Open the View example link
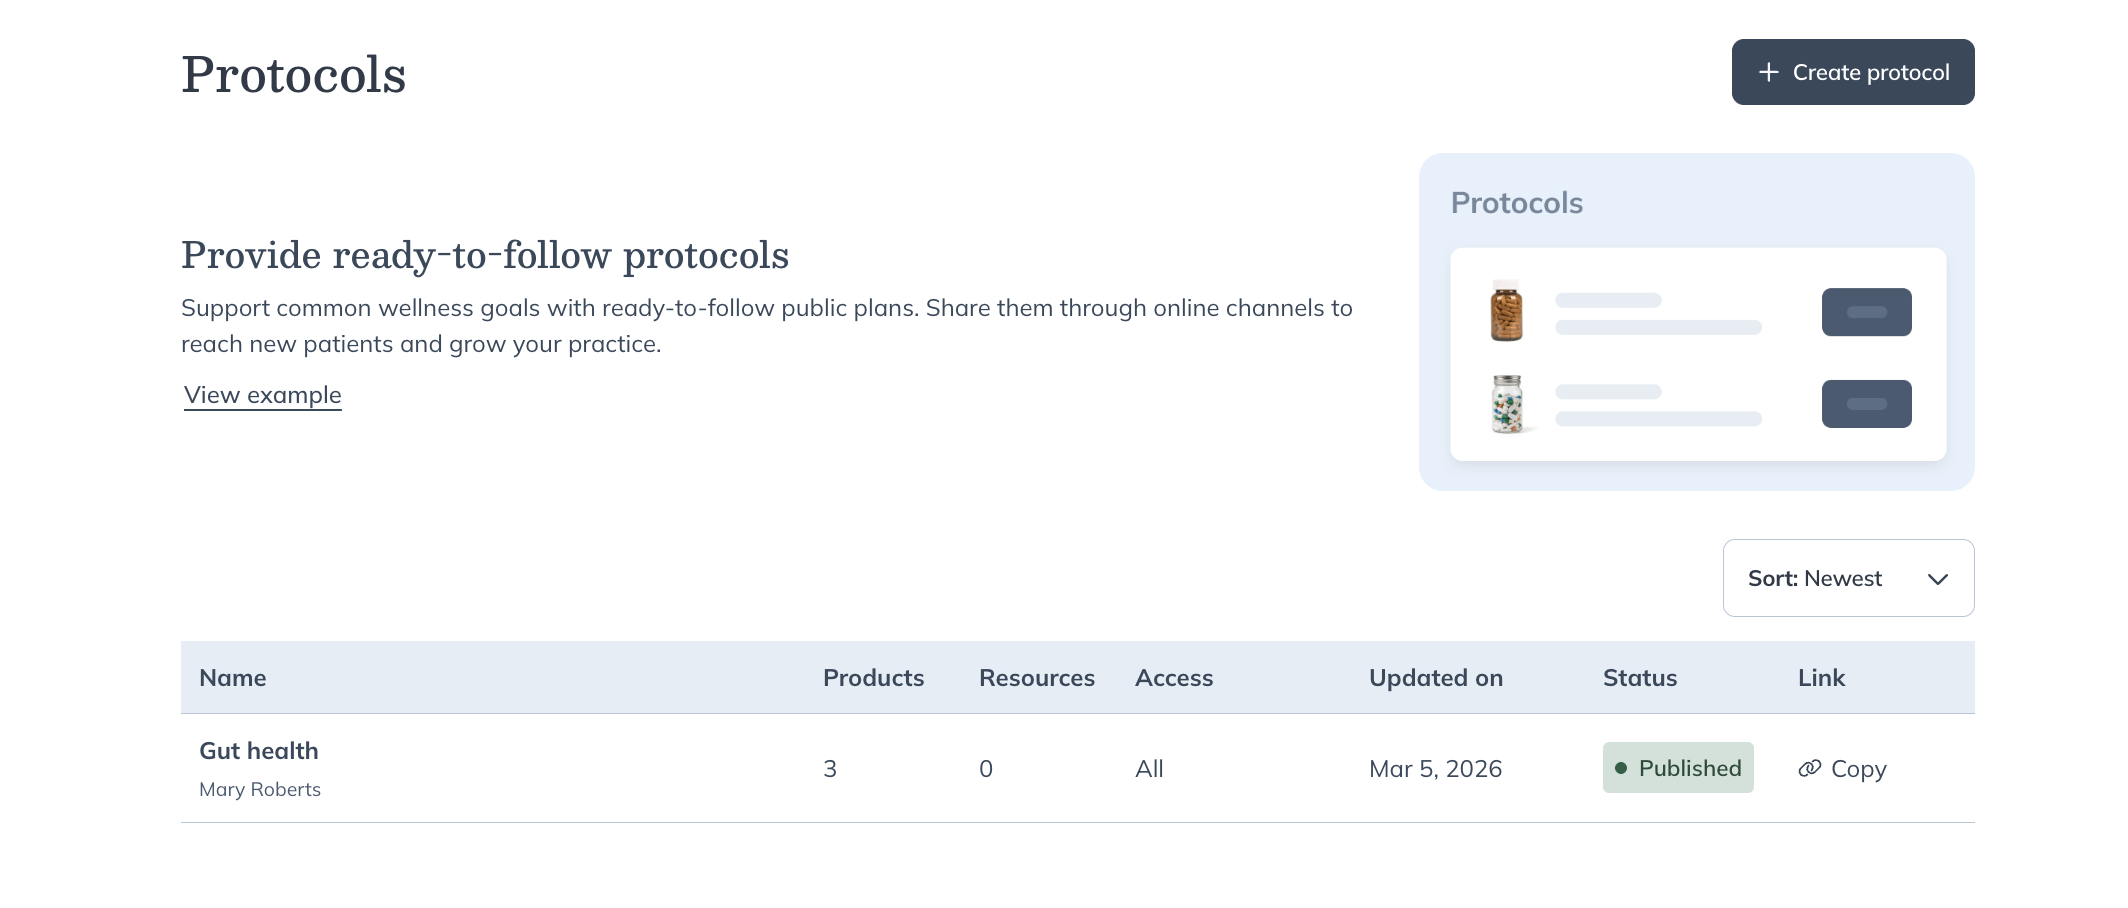The height and width of the screenshot is (908, 2128). click(263, 395)
